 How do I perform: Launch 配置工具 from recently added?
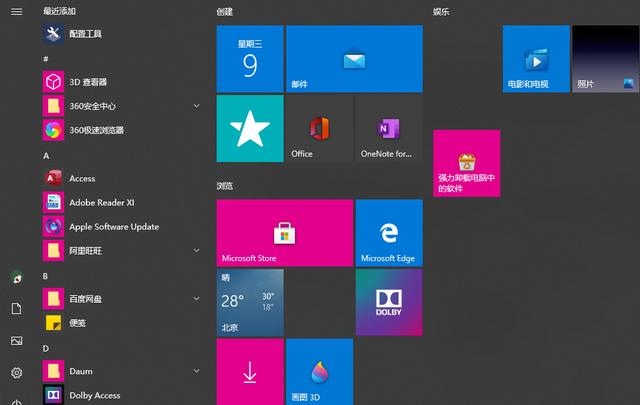tap(122, 33)
